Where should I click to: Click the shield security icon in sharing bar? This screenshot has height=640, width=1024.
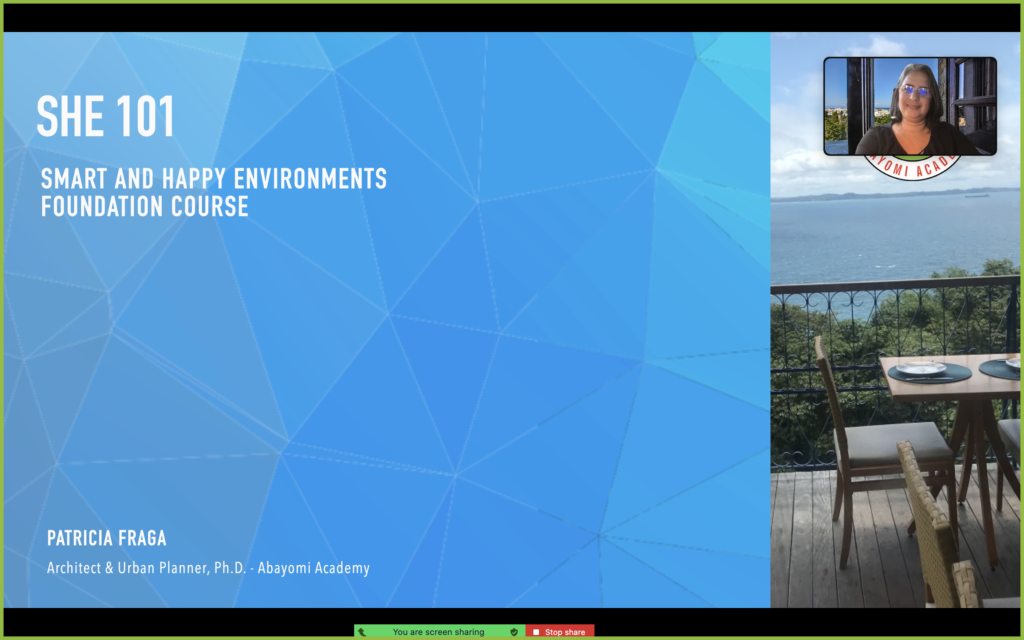tap(514, 632)
